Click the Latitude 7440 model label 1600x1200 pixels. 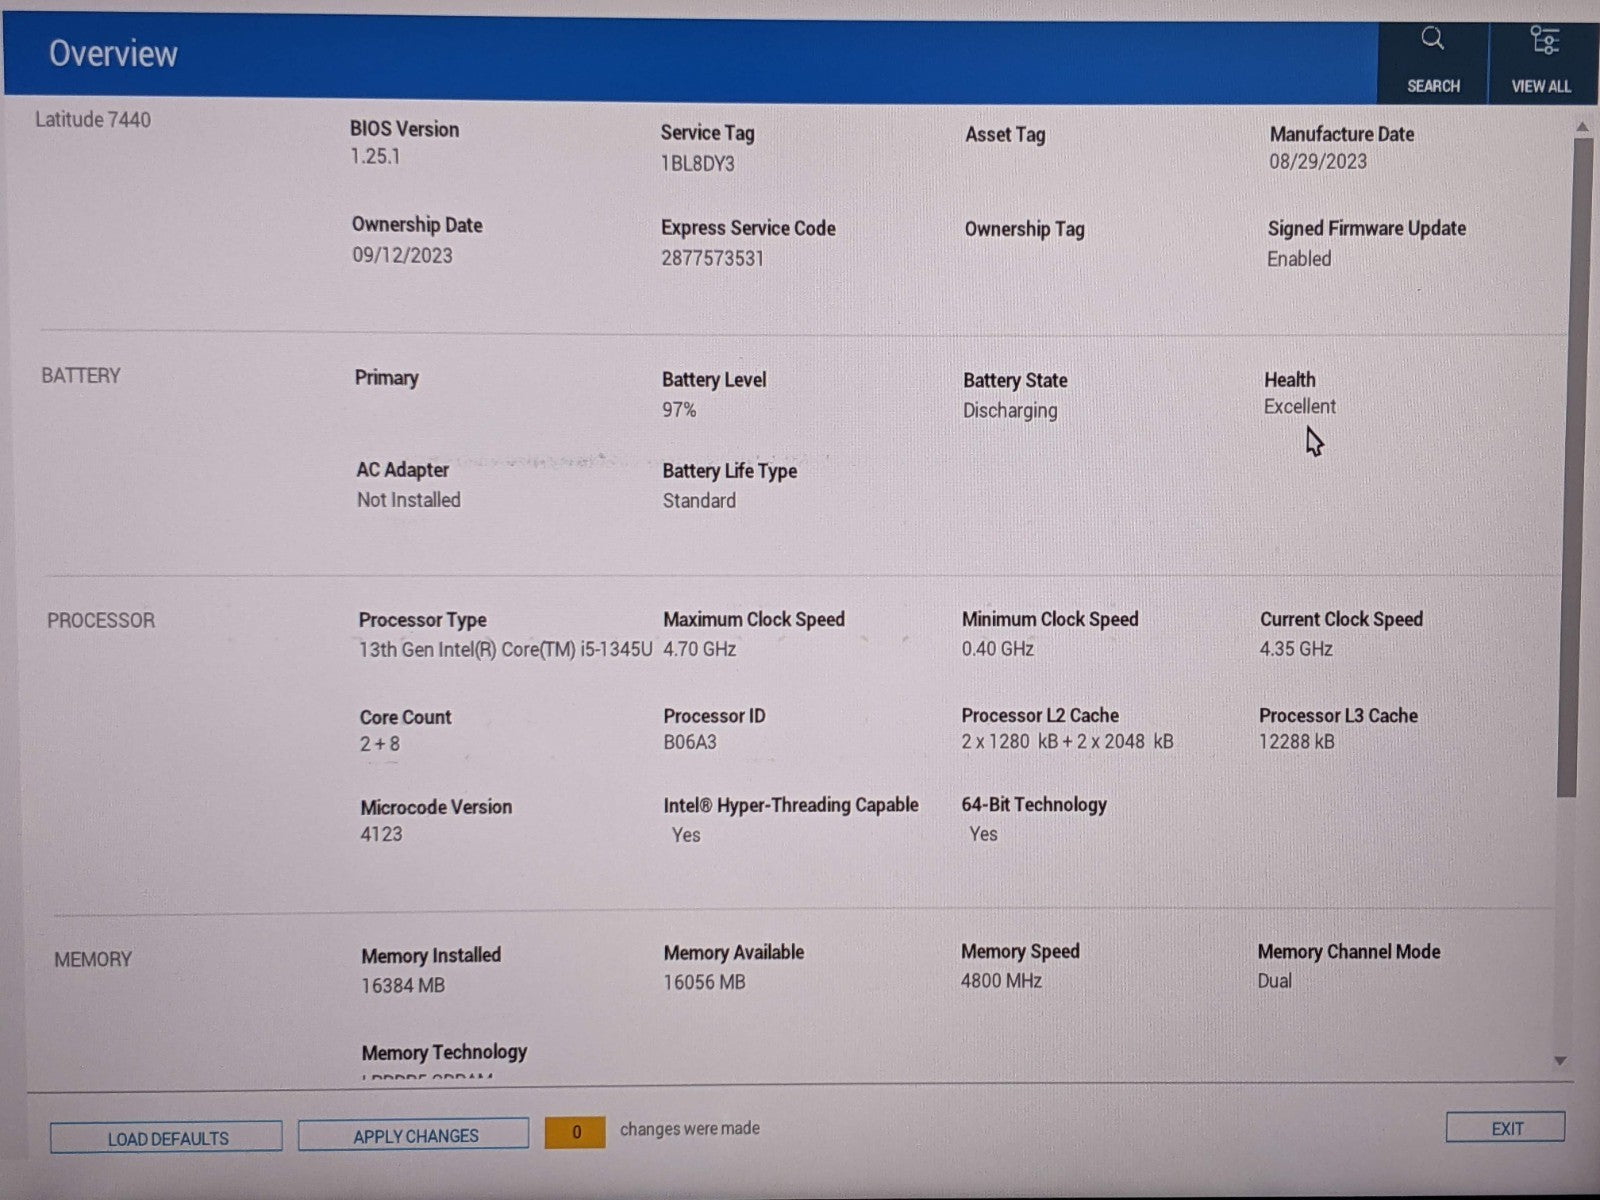click(93, 120)
